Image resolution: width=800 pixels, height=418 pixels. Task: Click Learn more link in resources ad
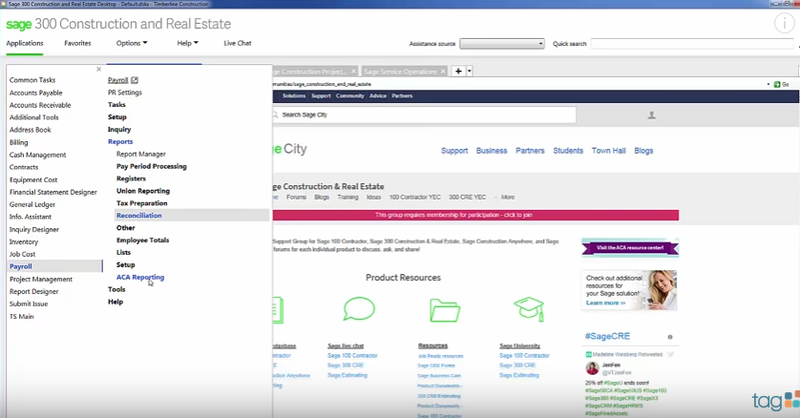(x=606, y=303)
